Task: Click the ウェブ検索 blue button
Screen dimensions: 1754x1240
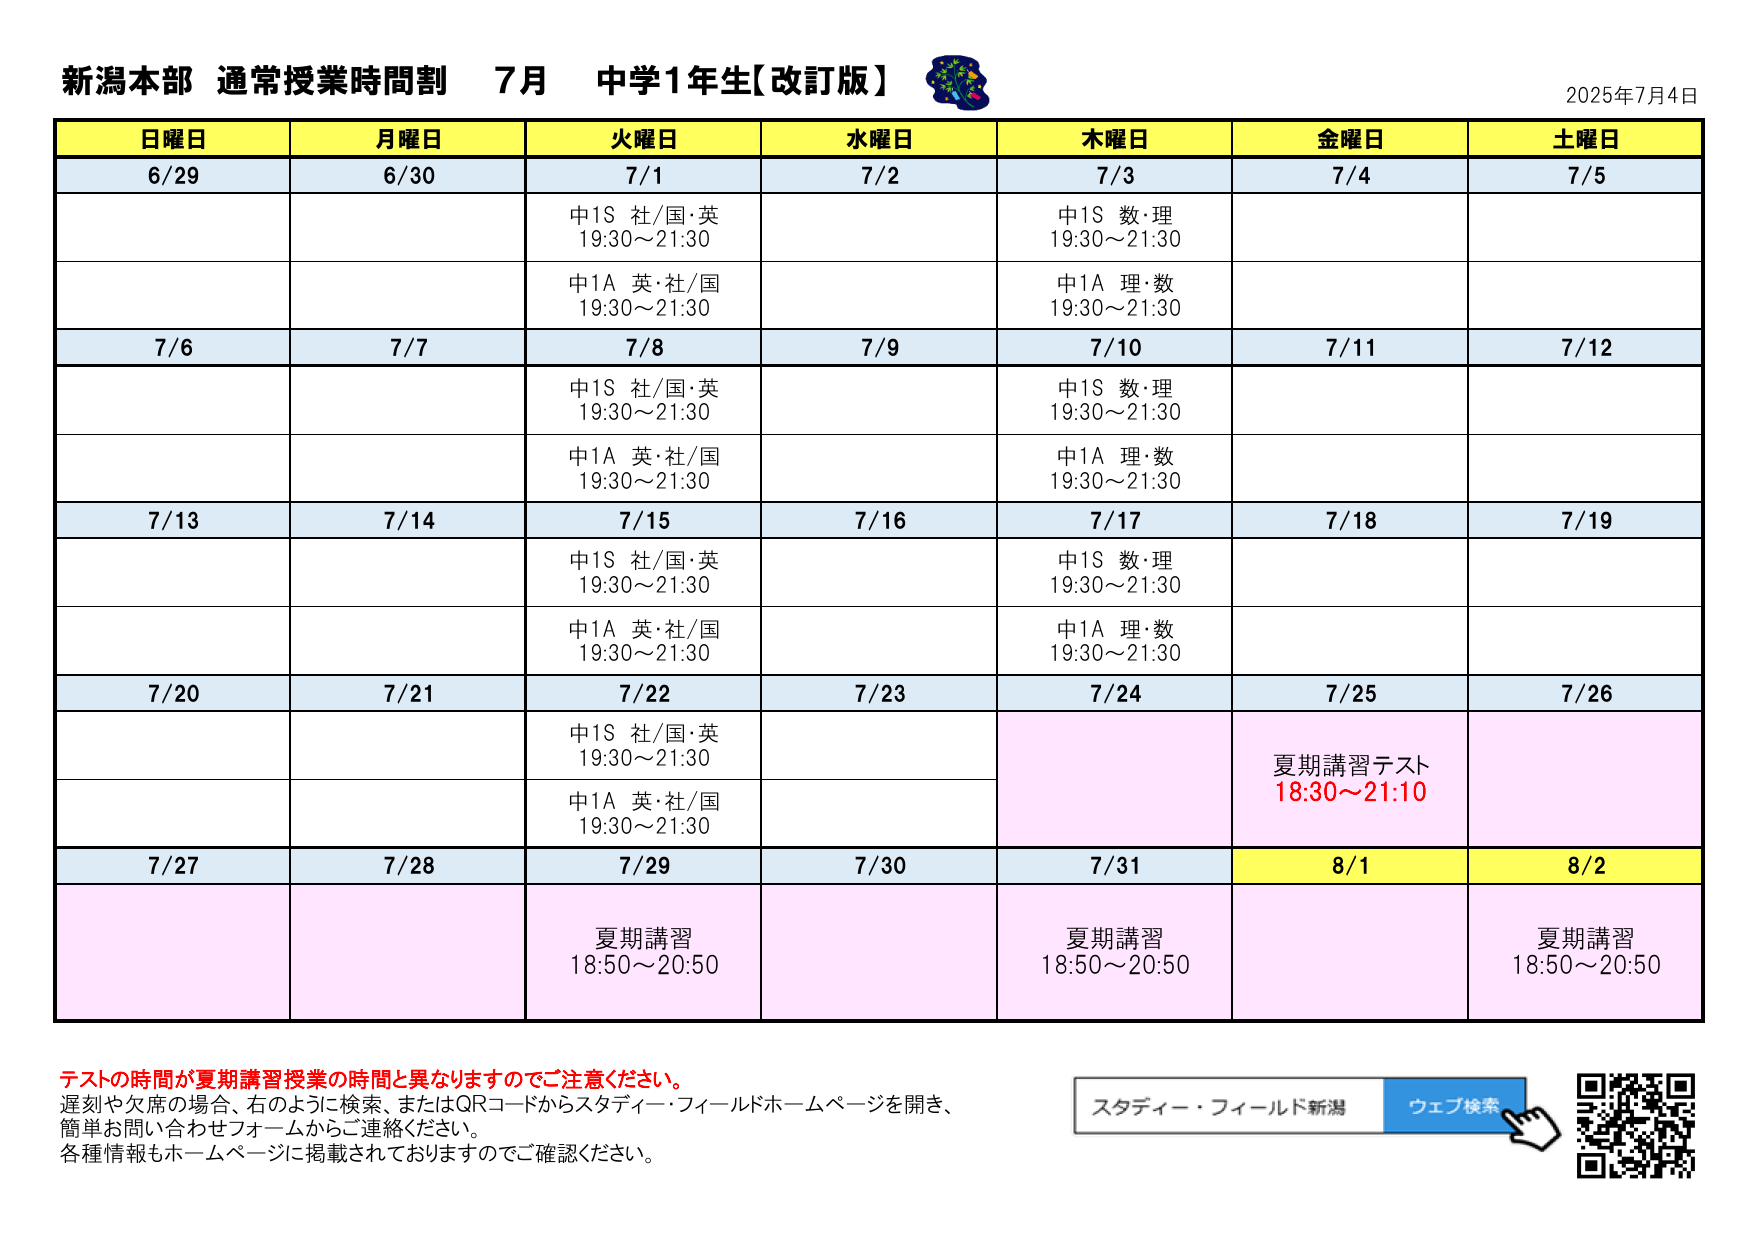Action: click(x=1454, y=1106)
